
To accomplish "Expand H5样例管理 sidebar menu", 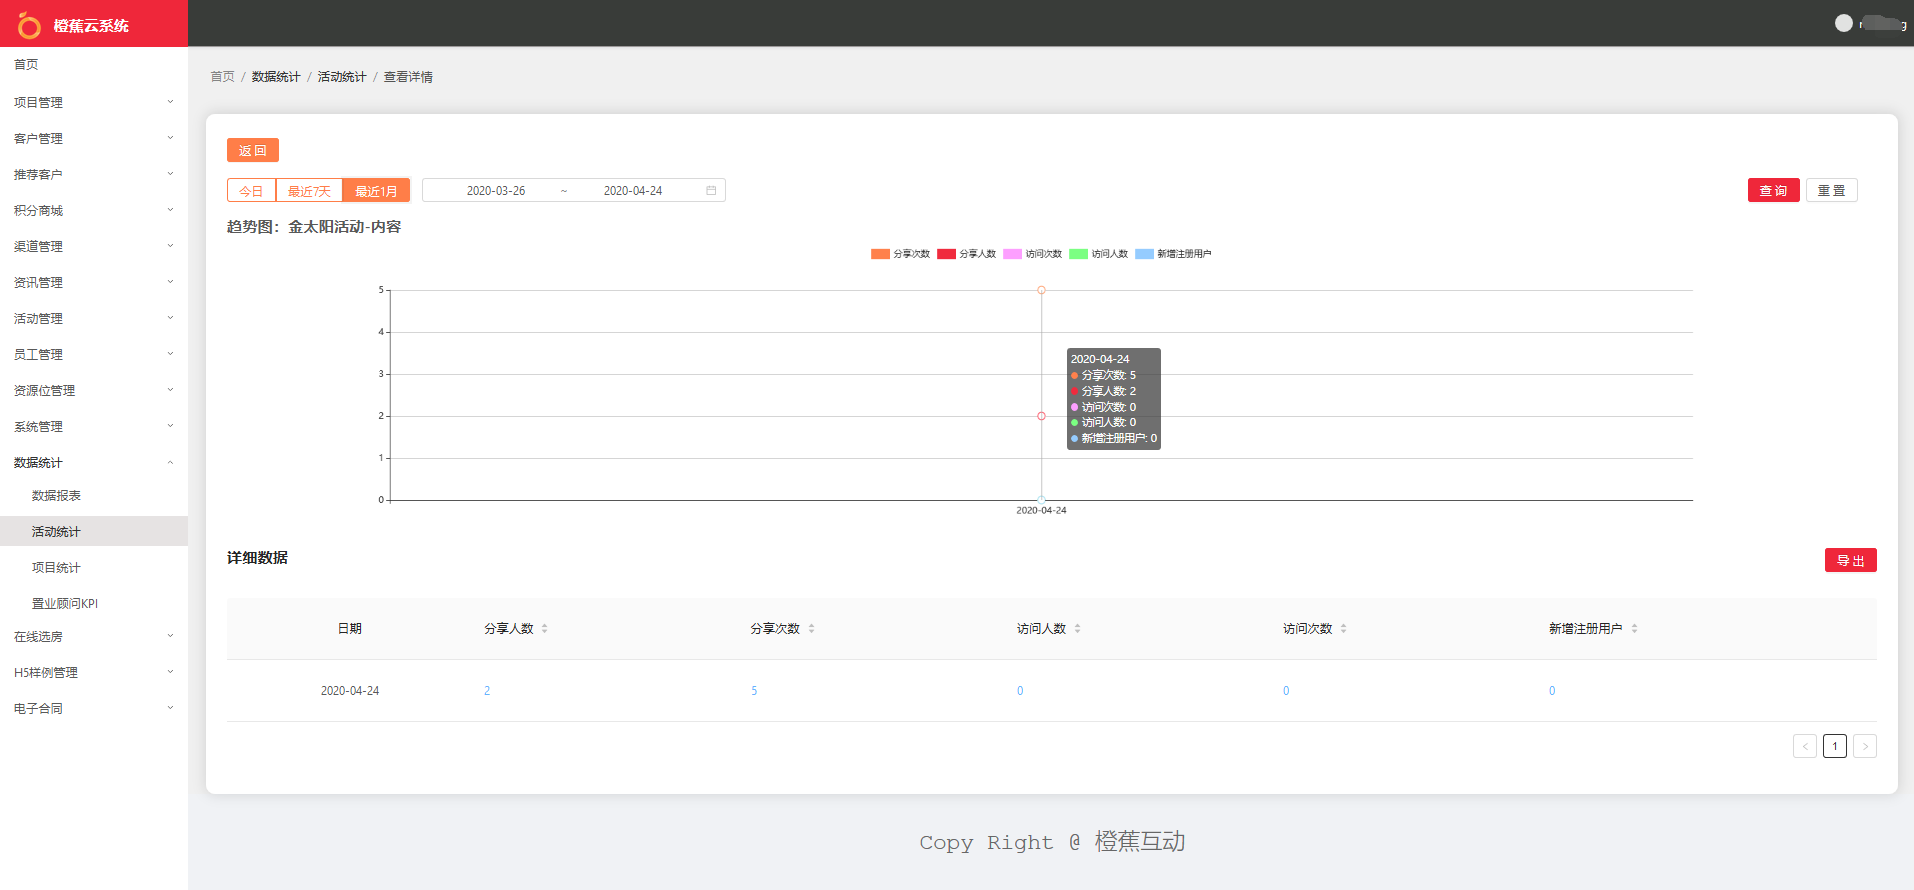I will (94, 672).
